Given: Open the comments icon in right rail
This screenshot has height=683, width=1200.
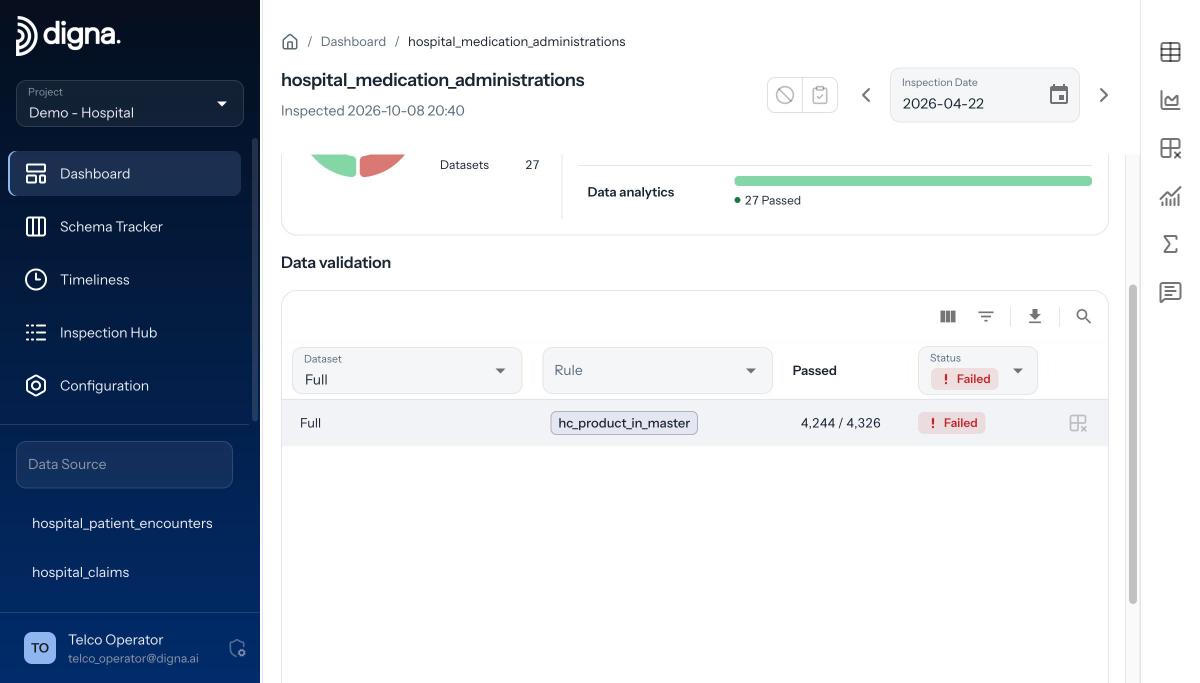Looking at the screenshot, I should pyautogui.click(x=1170, y=292).
